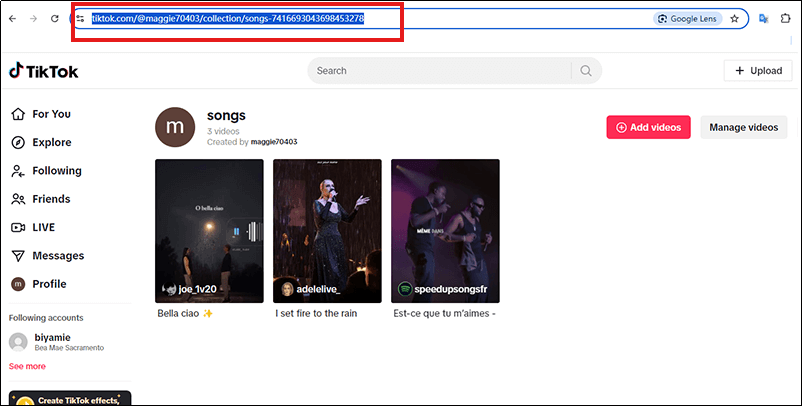Click the I set fire to the rain caption
Image resolution: width=803 pixels, height=407 pixels.
316,313
